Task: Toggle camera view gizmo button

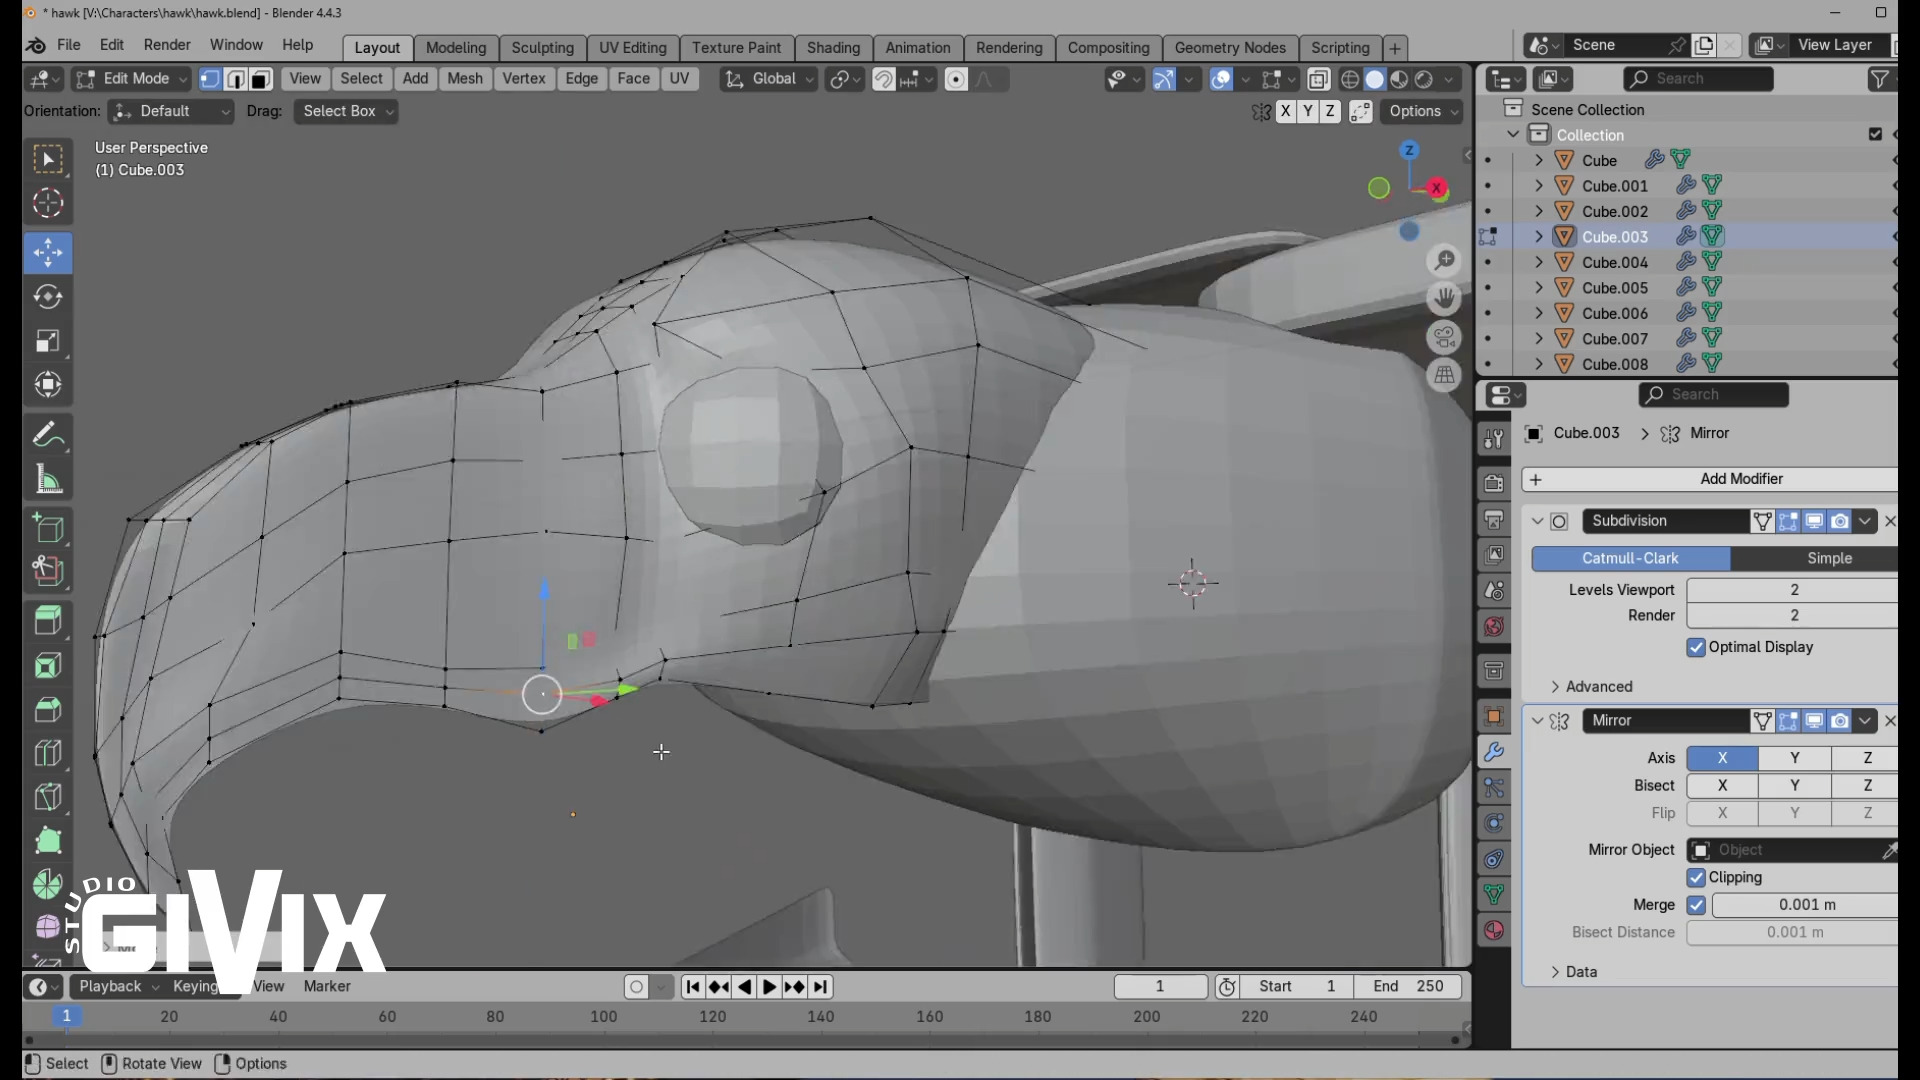Action: tap(1444, 337)
